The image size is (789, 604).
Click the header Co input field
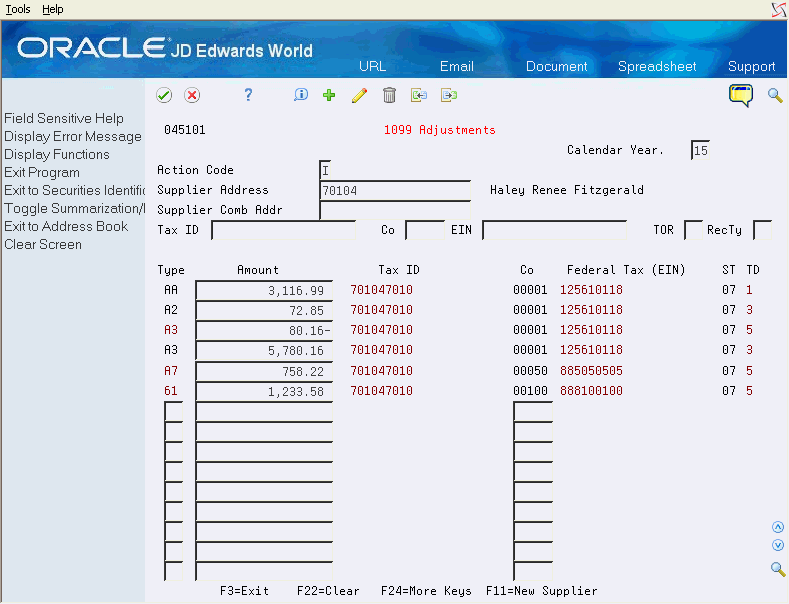(x=425, y=231)
